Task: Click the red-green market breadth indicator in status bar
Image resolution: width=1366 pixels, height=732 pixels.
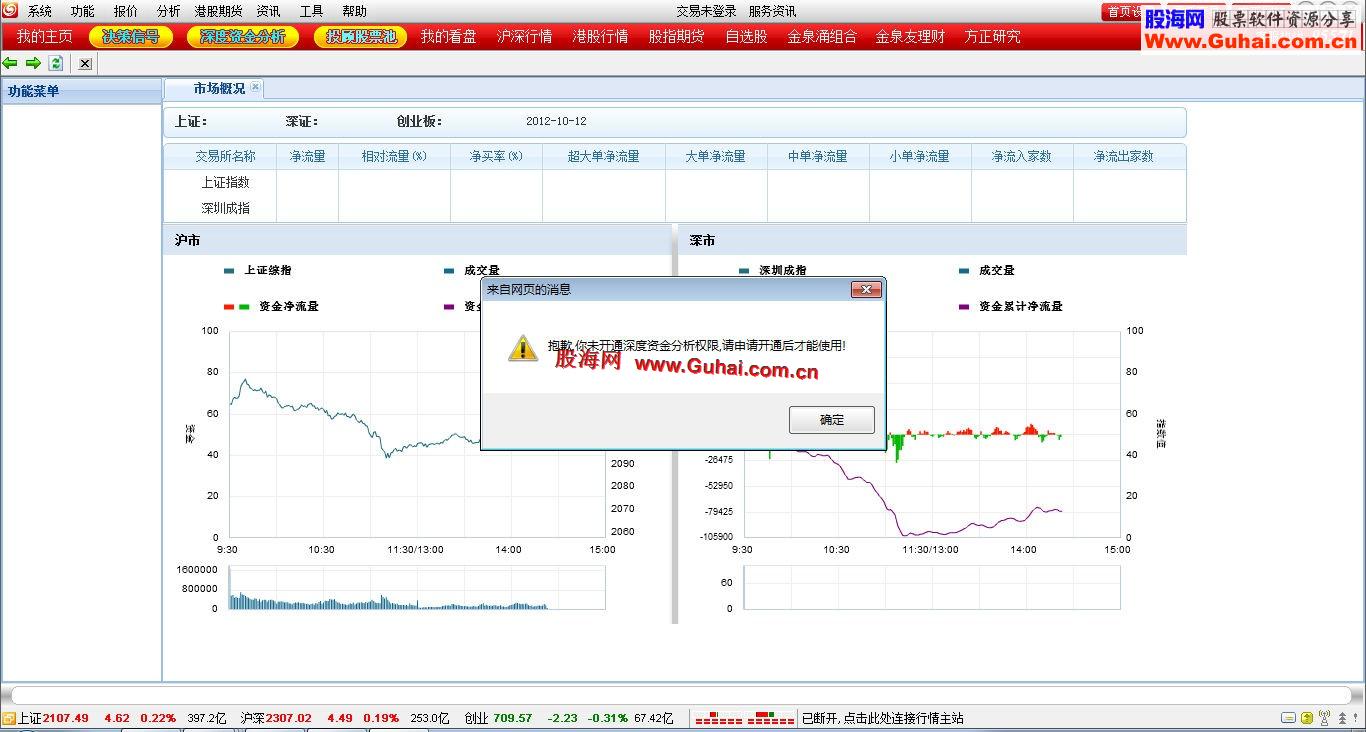Action: (x=744, y=718)
